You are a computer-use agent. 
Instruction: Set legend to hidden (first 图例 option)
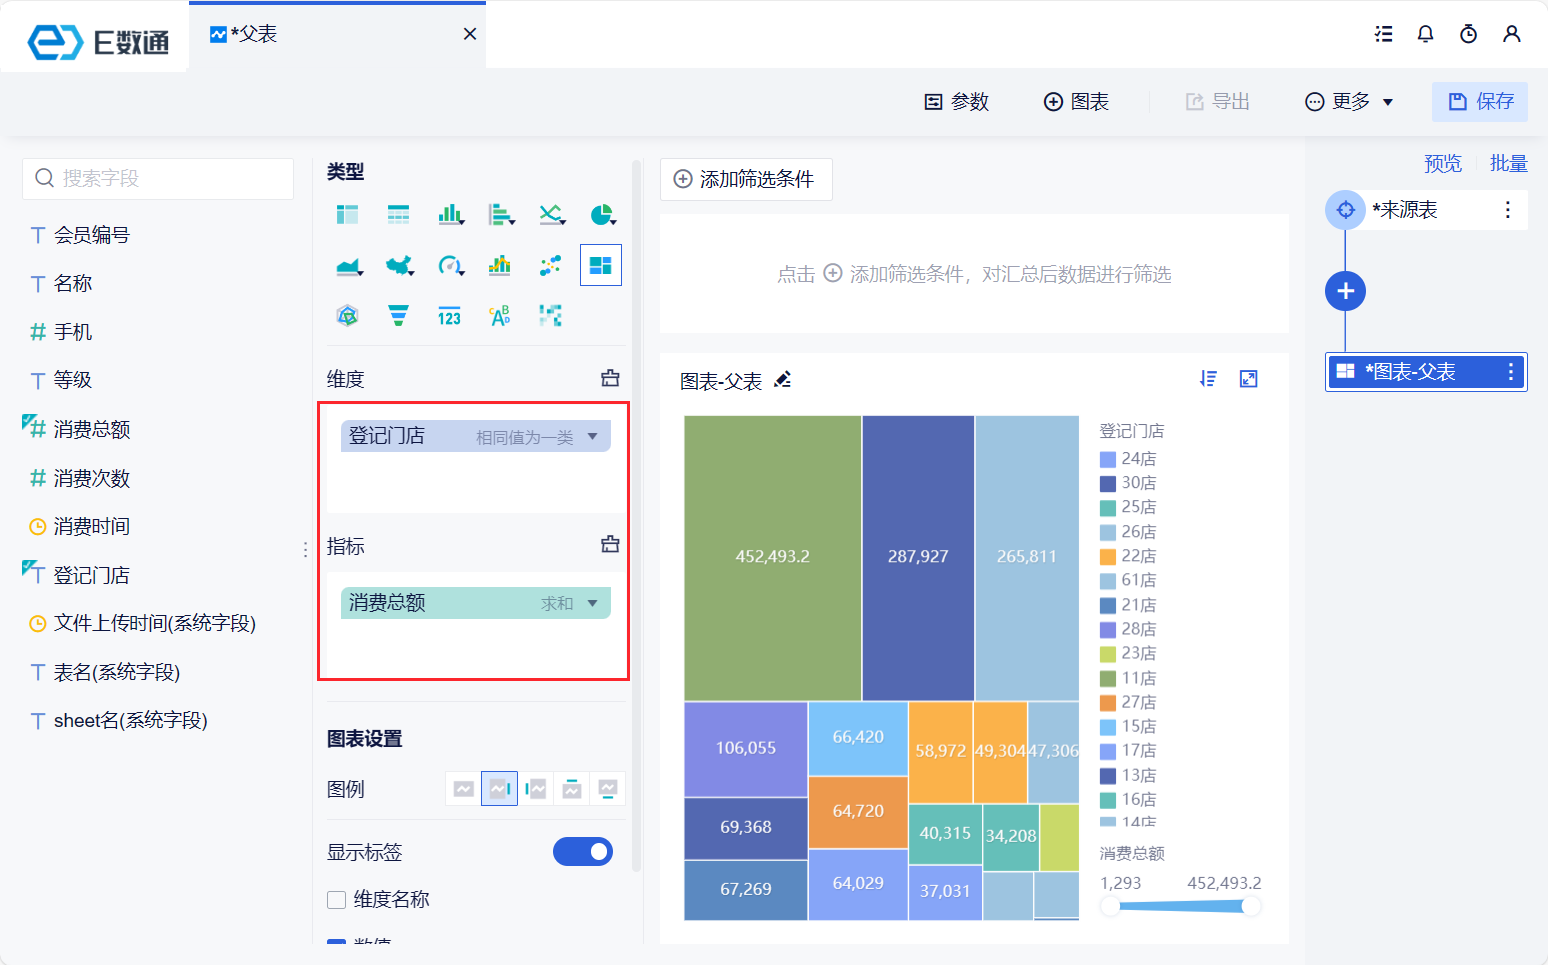(464, 789)
